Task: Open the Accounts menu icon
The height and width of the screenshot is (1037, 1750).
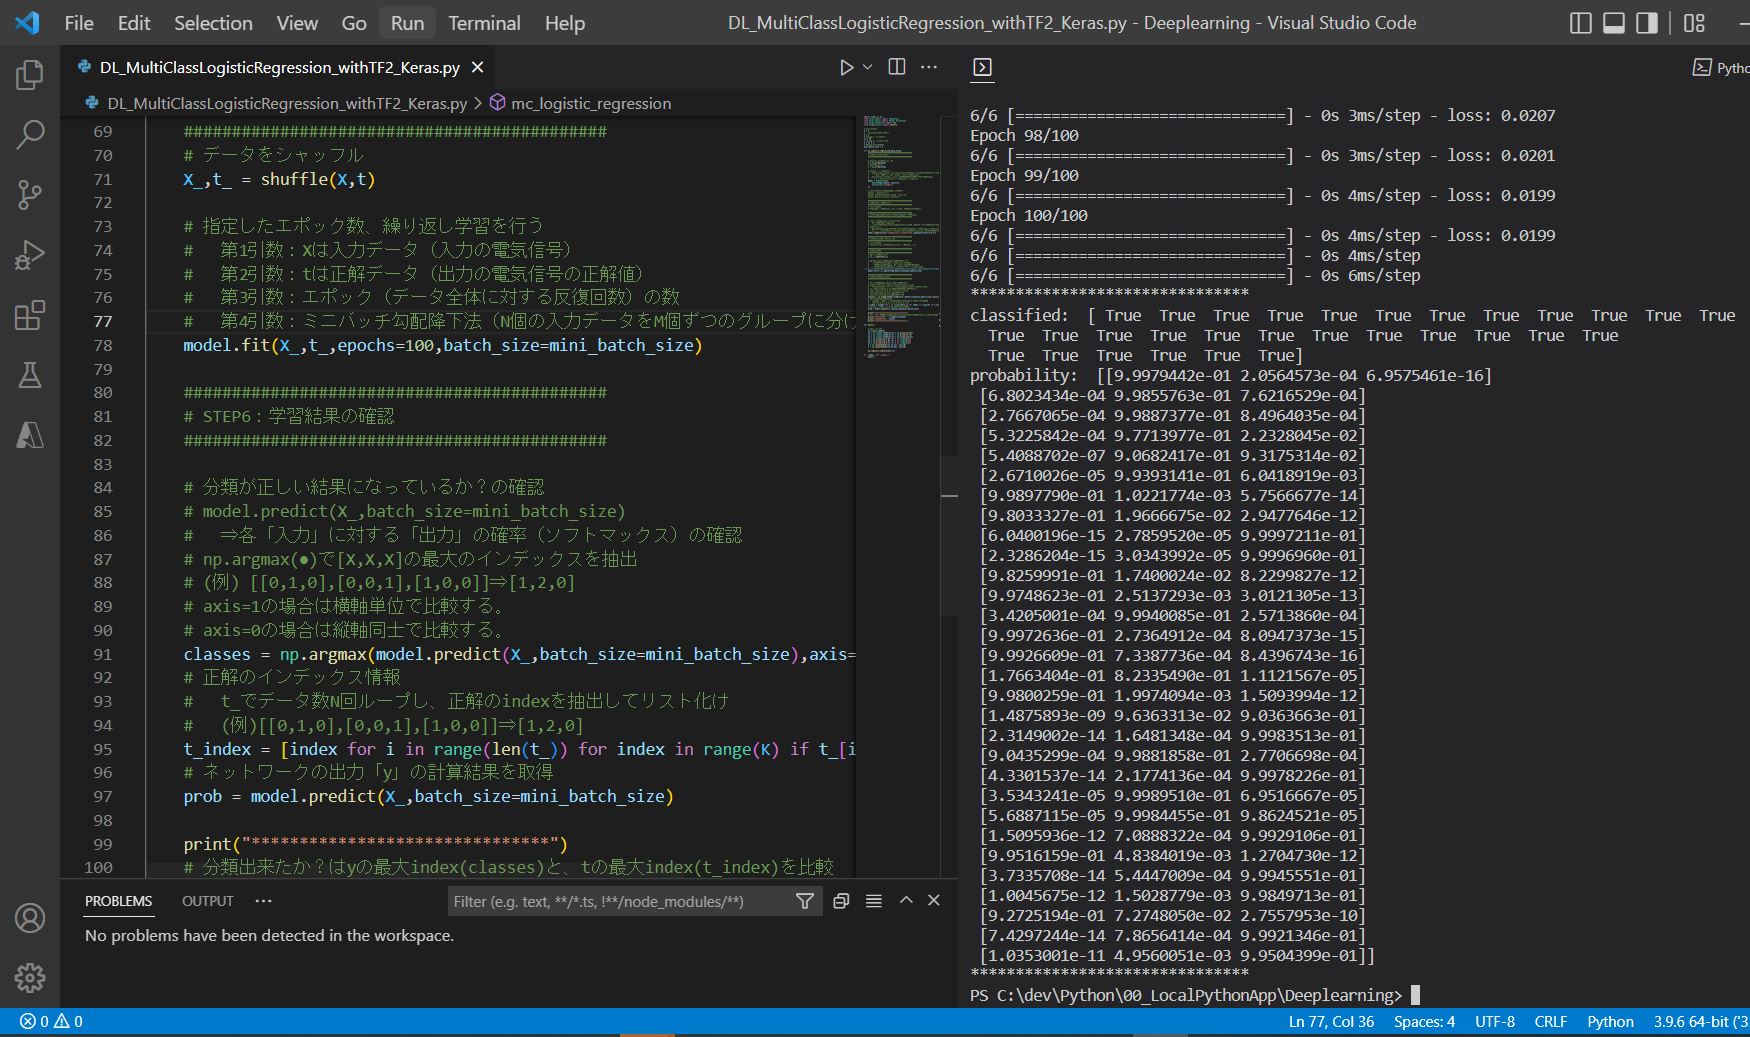Action: coord(30,918)
